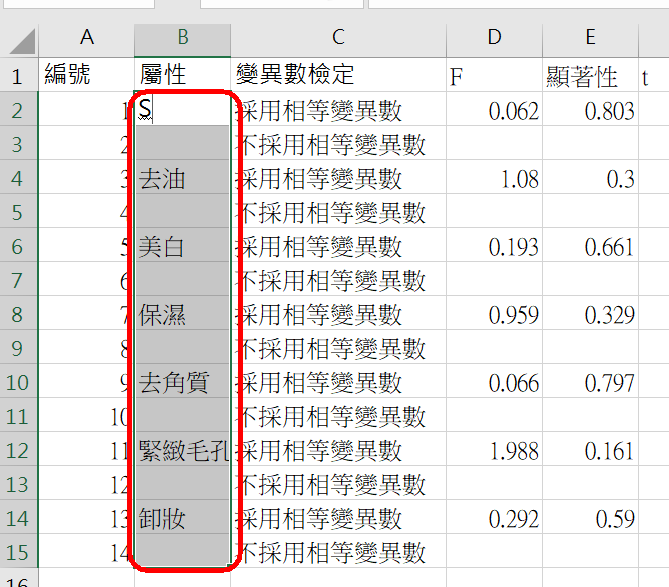The width and height of the screenshot is (669, 587).
Task: Select column E header
Action: click(590, 38)
